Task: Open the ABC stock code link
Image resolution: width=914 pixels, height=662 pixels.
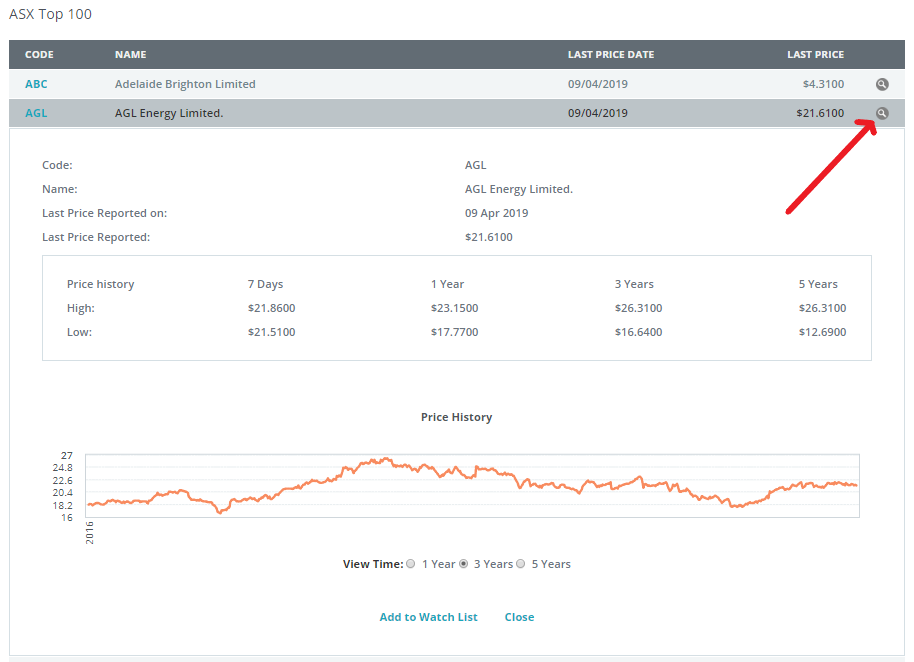Action: click(x=36, y=84)
